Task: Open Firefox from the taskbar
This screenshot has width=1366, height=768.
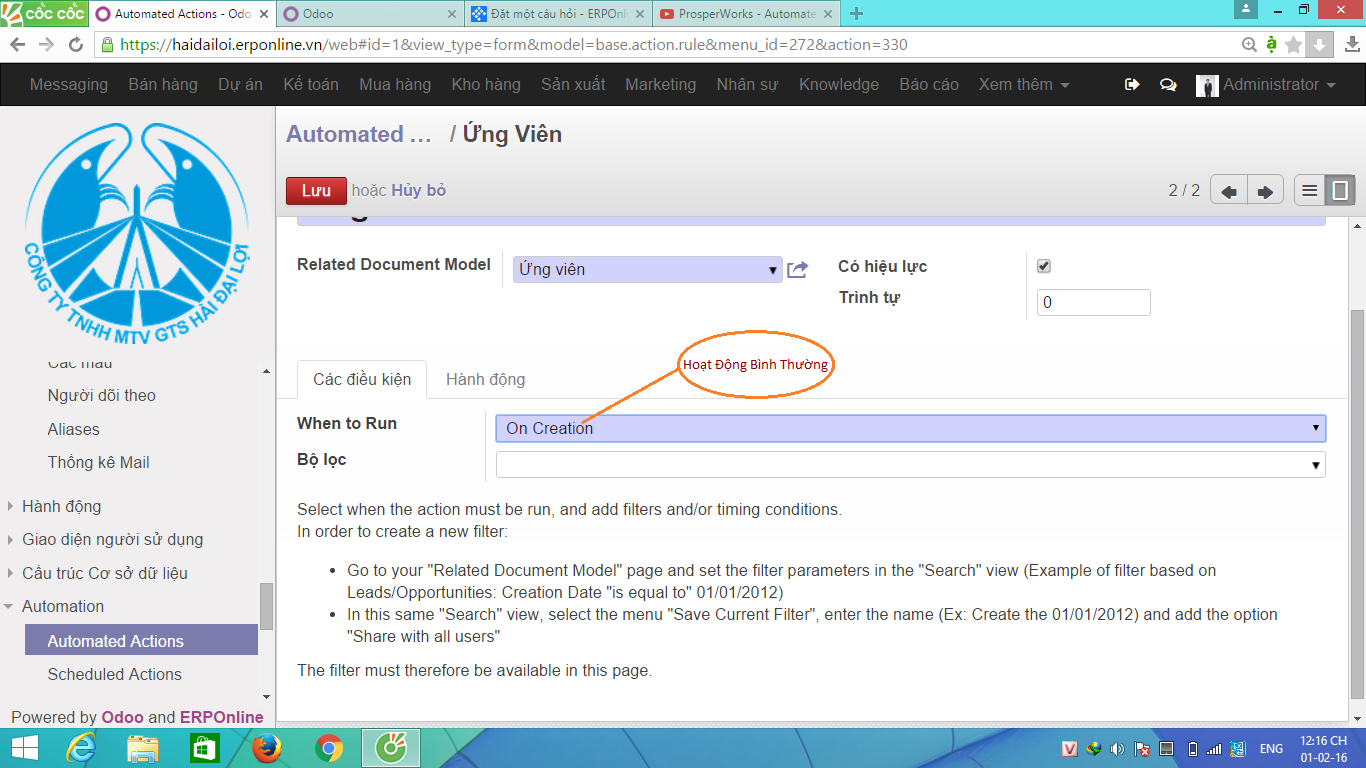Action: (x=267, y=748)
